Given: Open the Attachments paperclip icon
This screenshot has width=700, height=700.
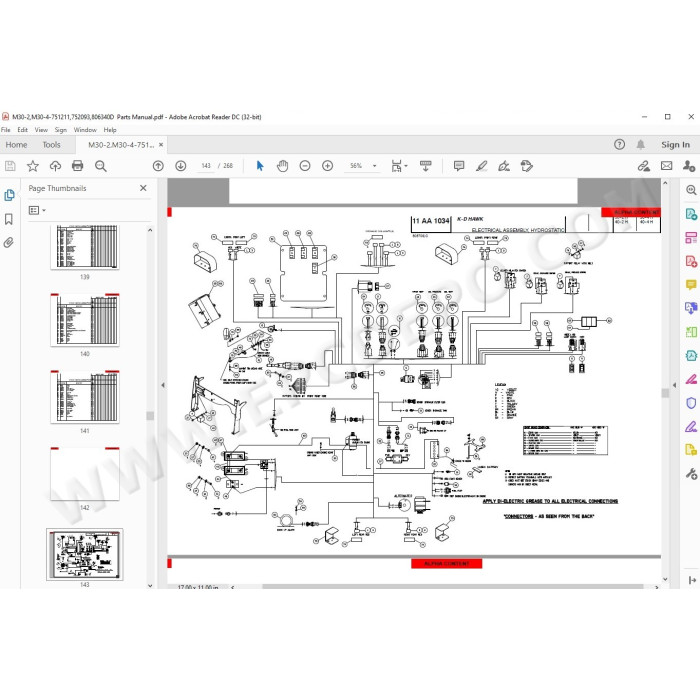Looking at the screenshot, I should (x=8, y=242).
